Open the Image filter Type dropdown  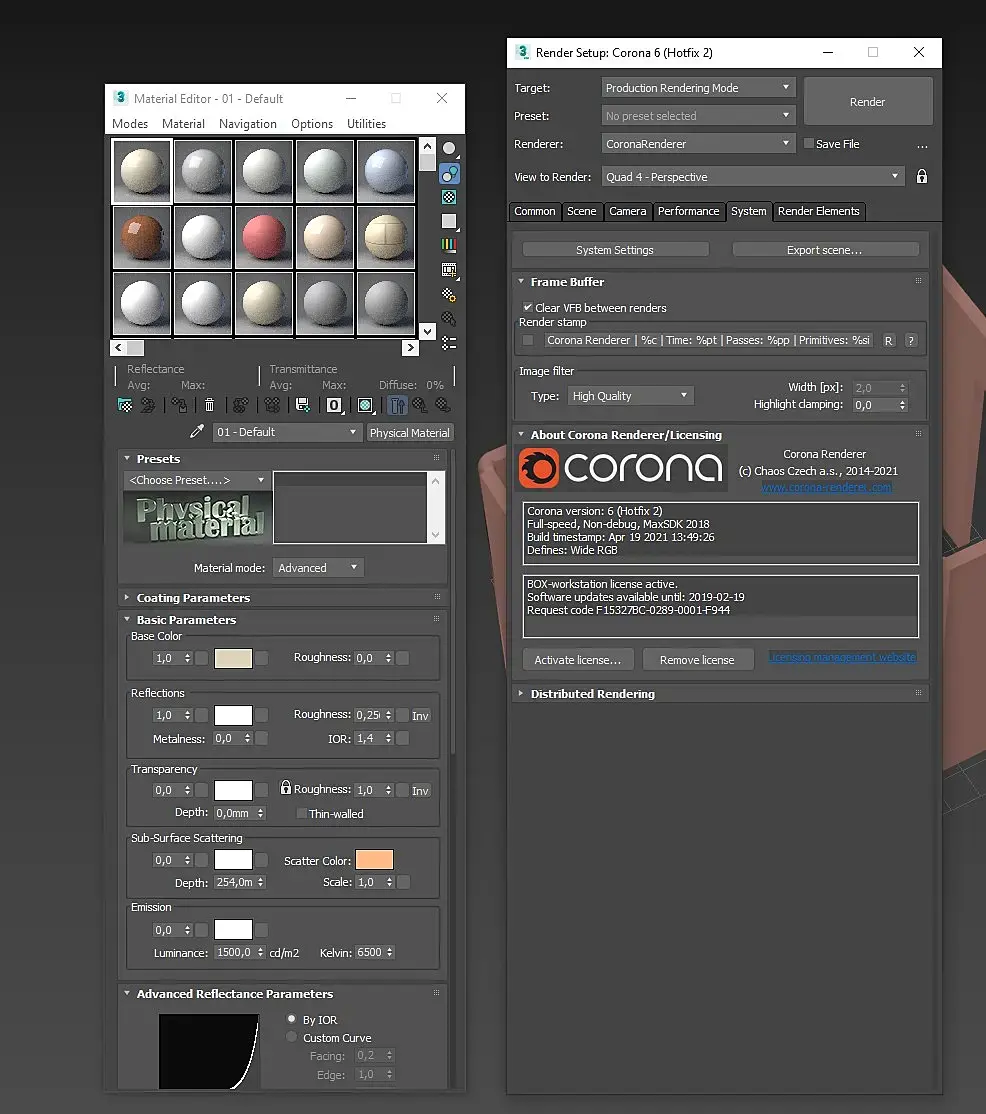pyautogui.click(x=630, y=396)
